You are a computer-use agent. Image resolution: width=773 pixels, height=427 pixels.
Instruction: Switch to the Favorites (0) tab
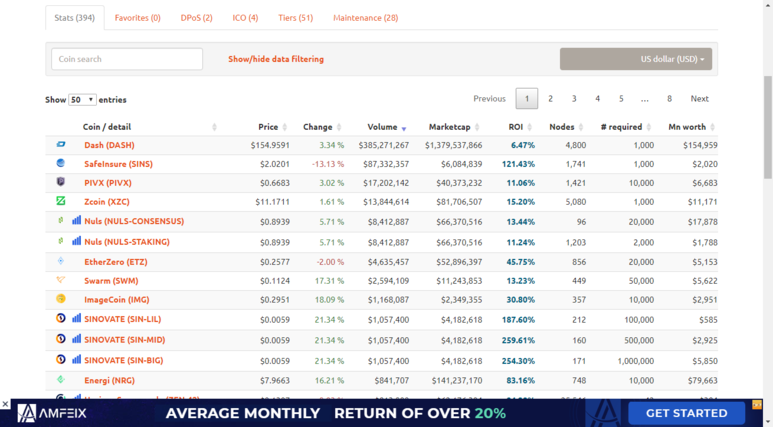[x=138, y=18]
